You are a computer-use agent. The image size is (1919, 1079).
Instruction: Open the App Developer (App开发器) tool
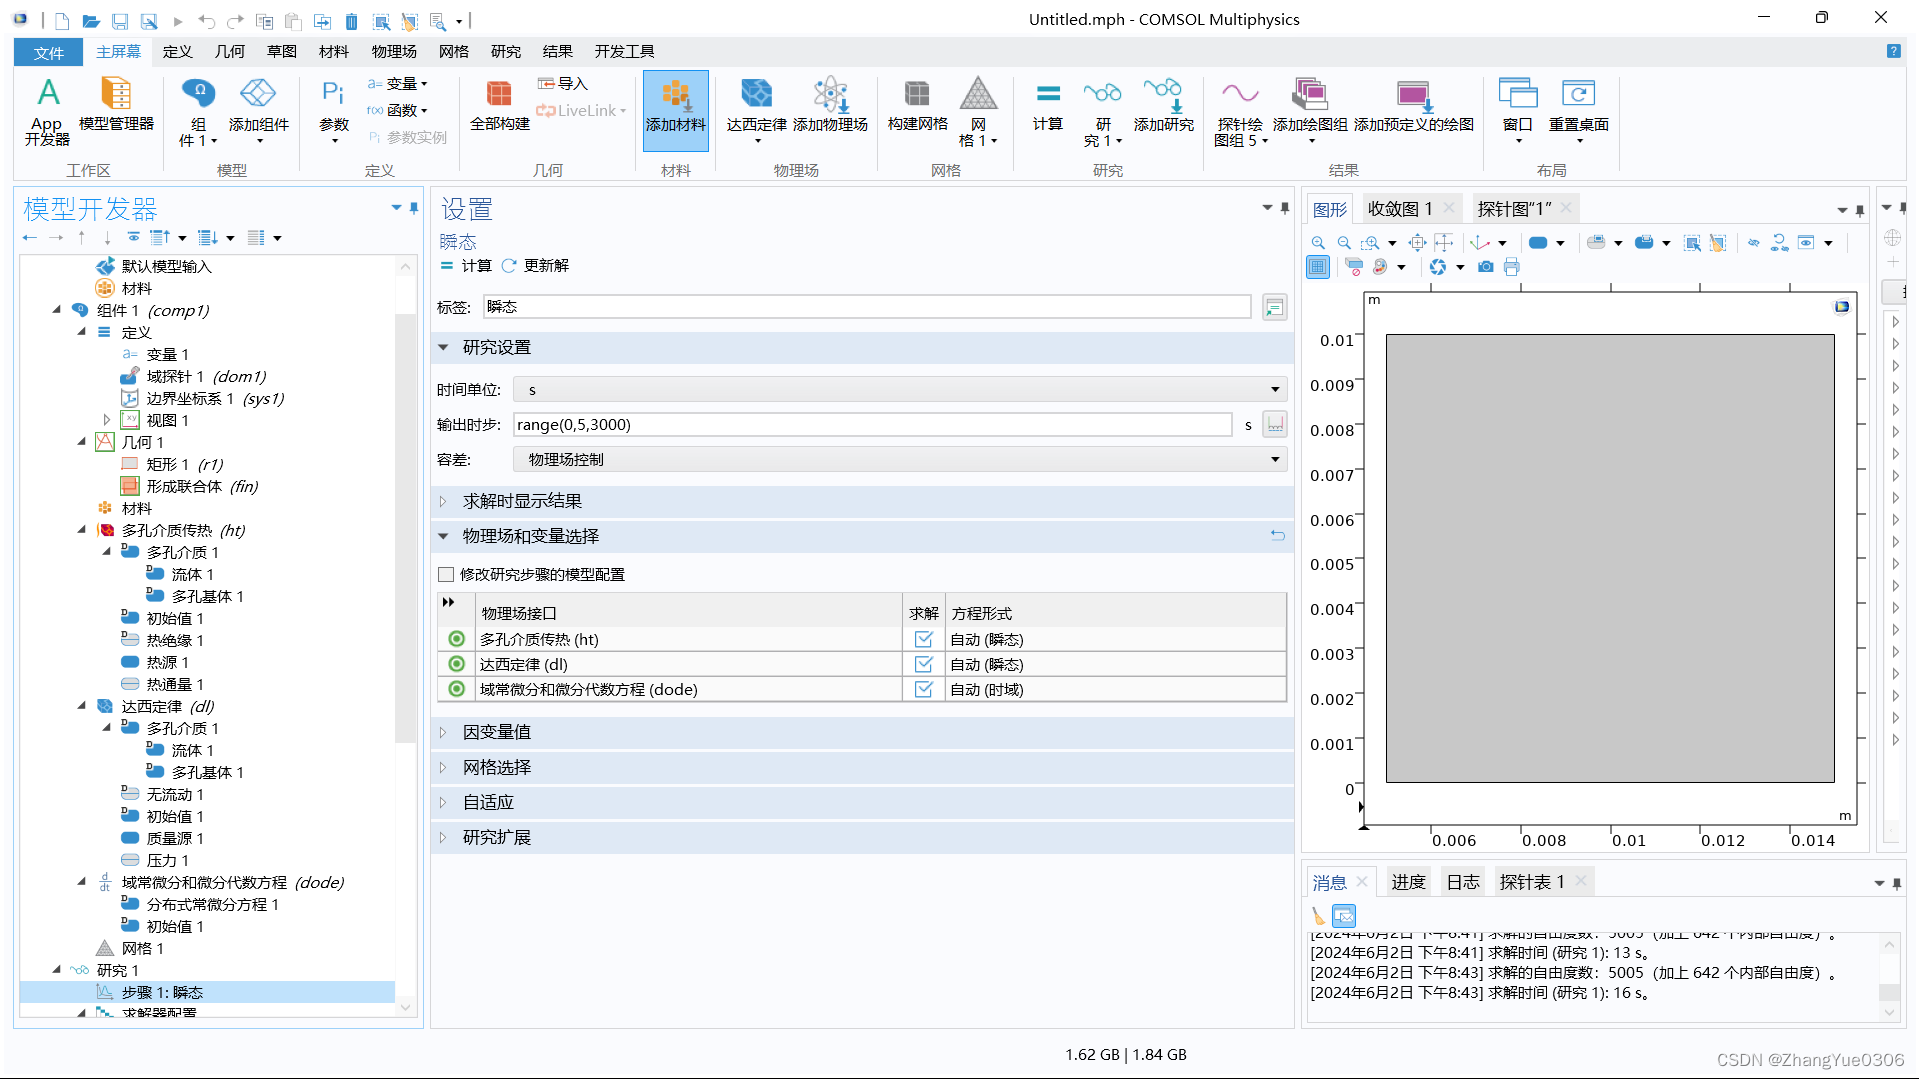tap(47, 111)
